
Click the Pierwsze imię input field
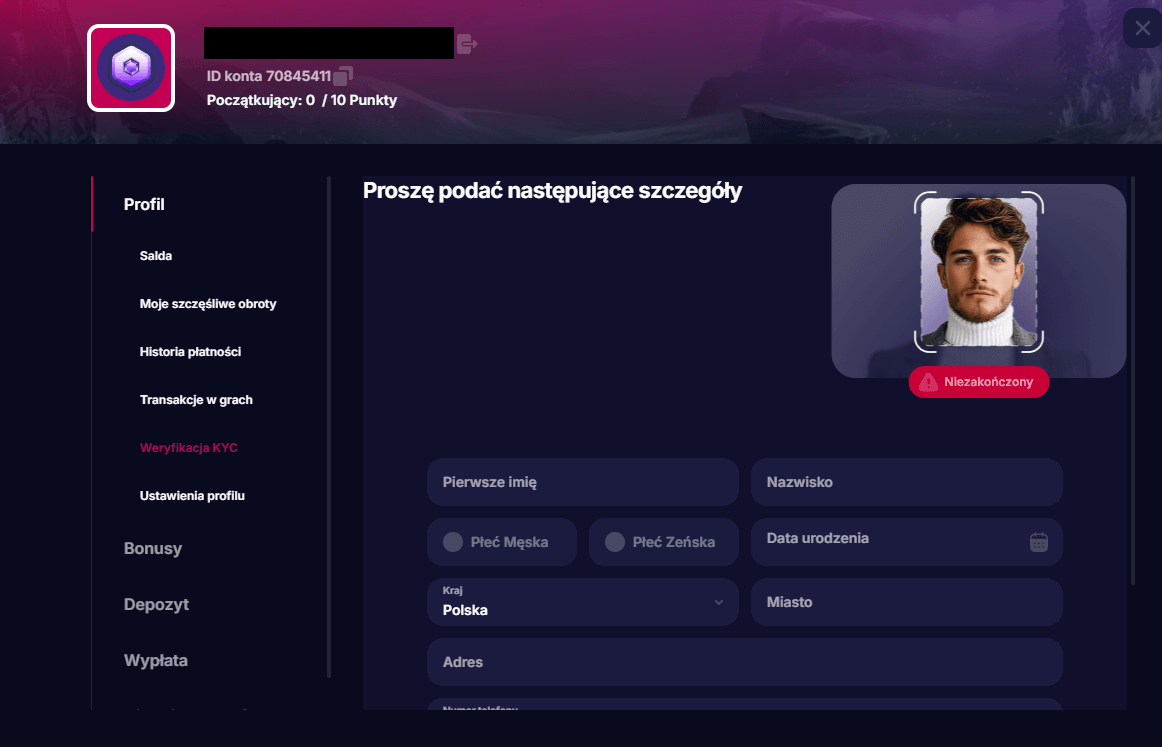point(583,482)
